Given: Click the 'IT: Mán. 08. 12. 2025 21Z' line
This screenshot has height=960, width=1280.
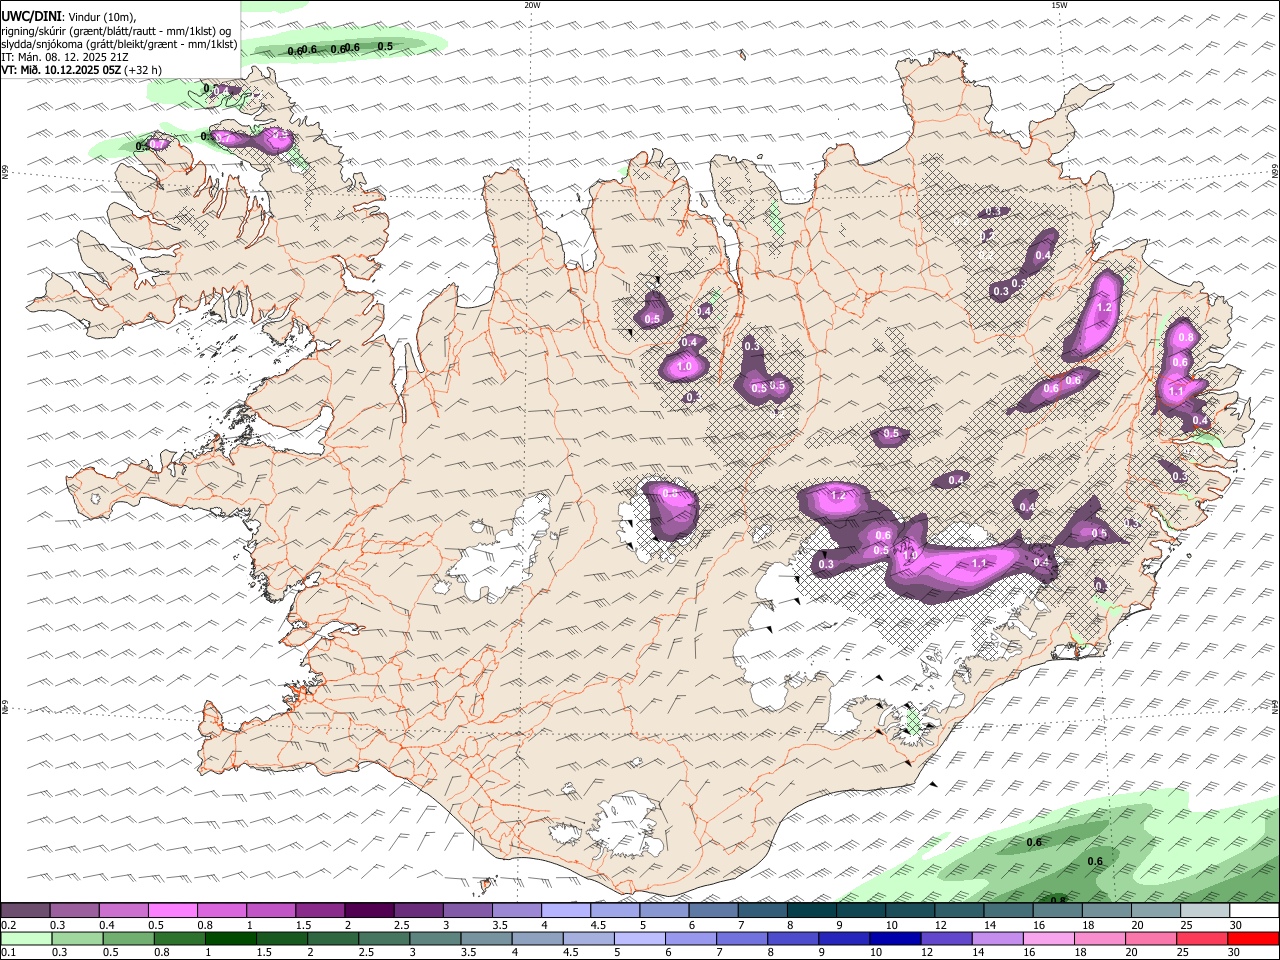Looking at the screenshot, I should point(65,57).
